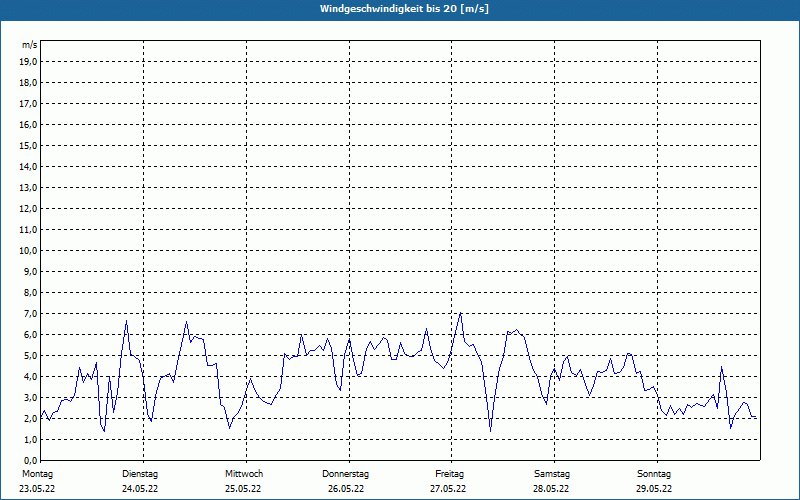Select the 17,0 y-axis value
Viewport: 800px width, 500px height.
click(28, 104)
